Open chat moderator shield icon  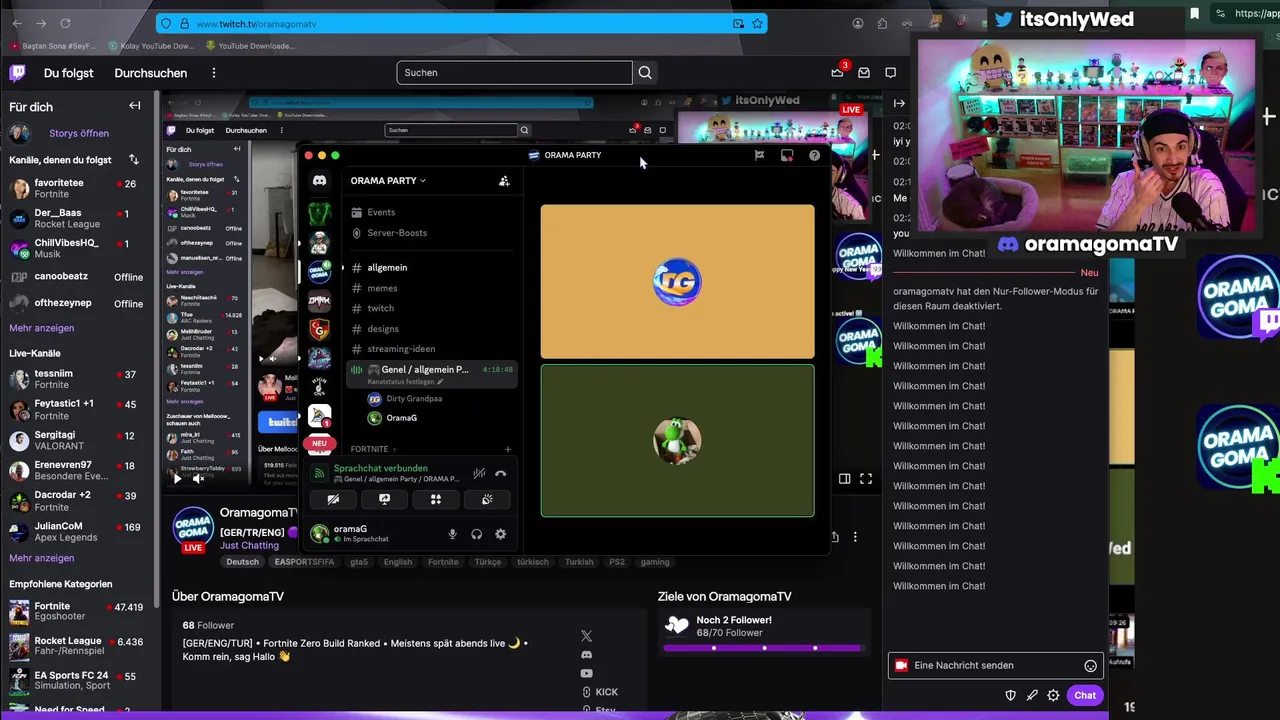(x=1010, y=696)
